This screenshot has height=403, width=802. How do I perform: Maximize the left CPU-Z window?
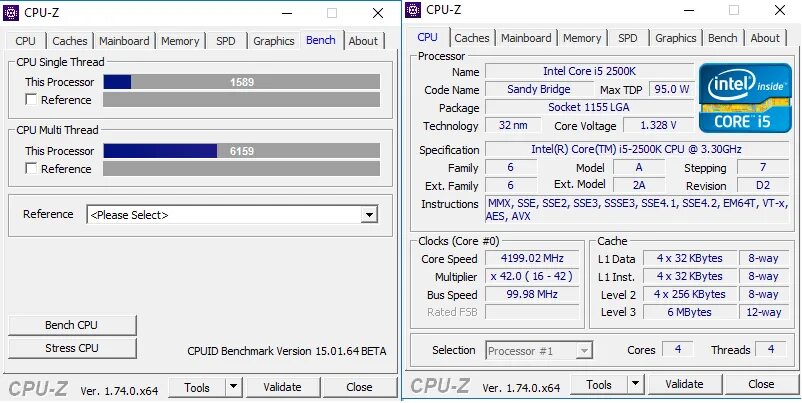click(x=332, y=13)
